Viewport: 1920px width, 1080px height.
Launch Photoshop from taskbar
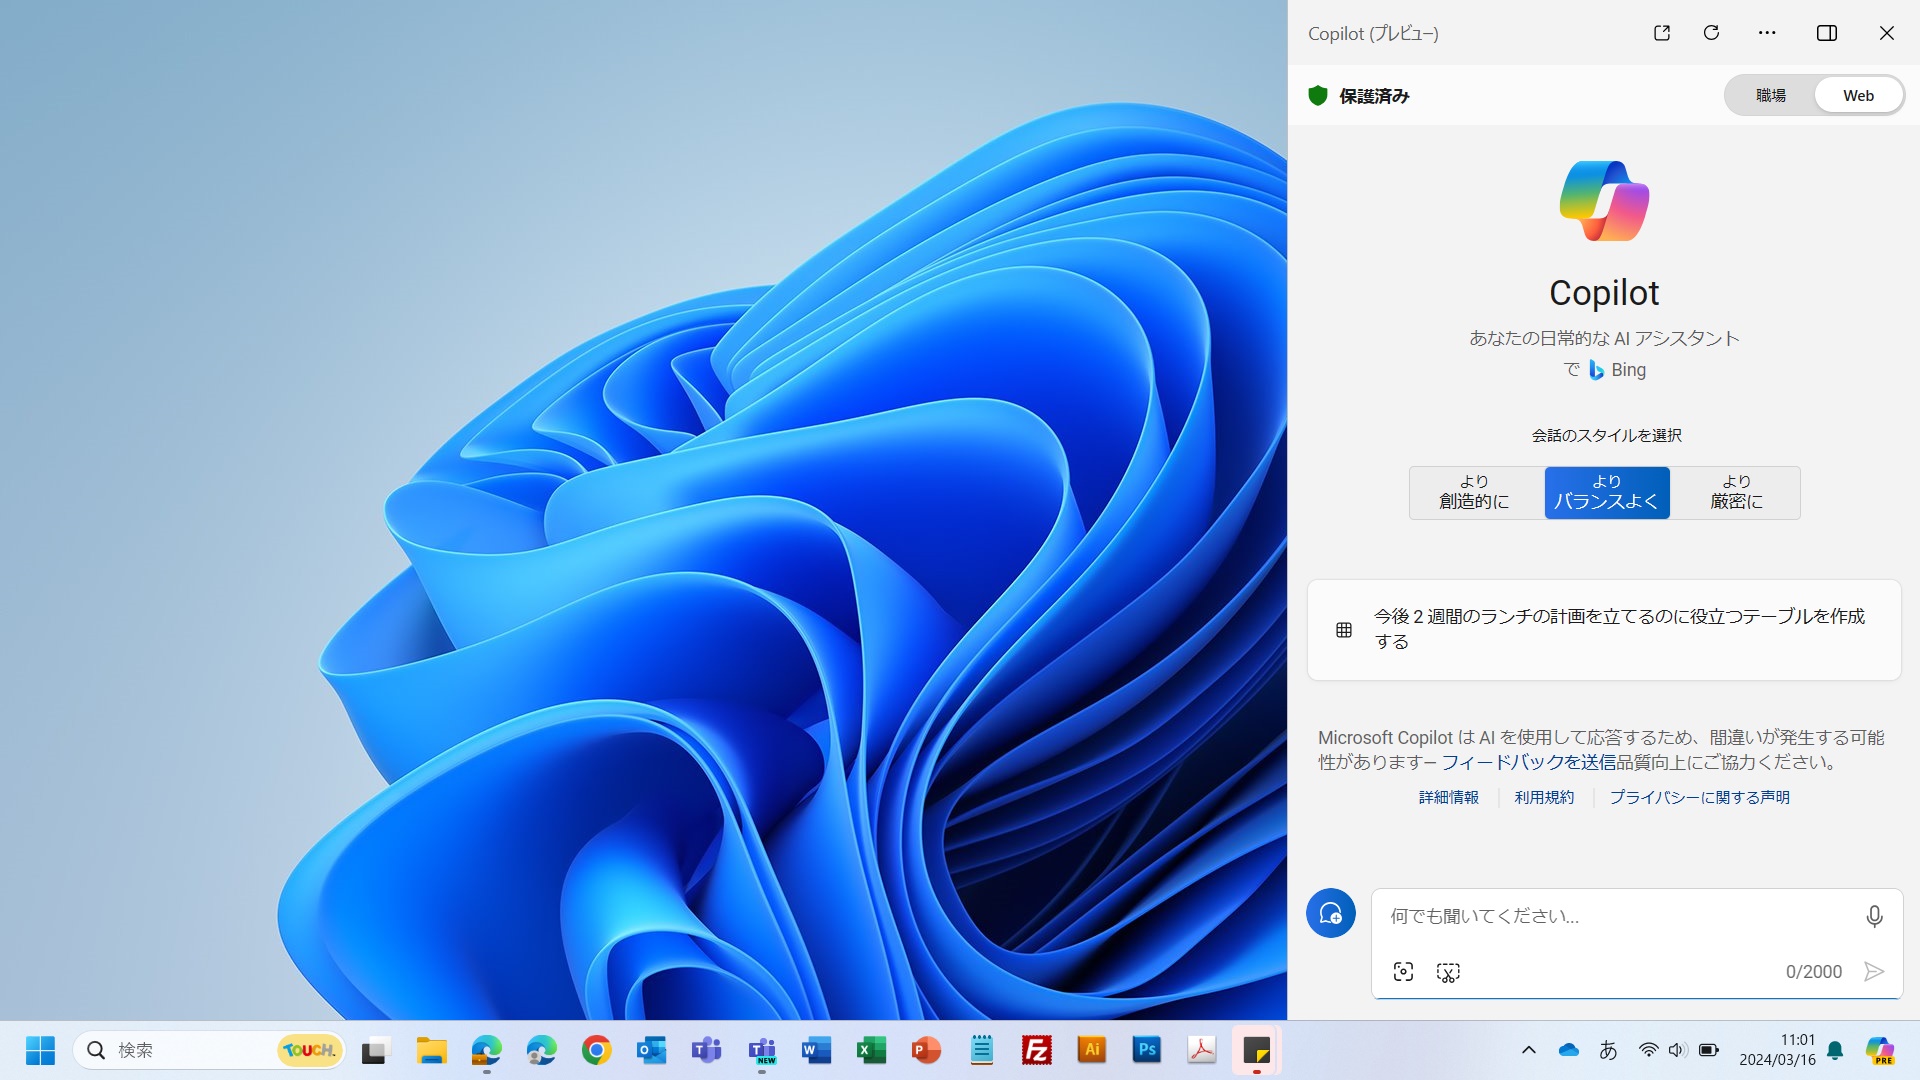coord(1146,1050)
